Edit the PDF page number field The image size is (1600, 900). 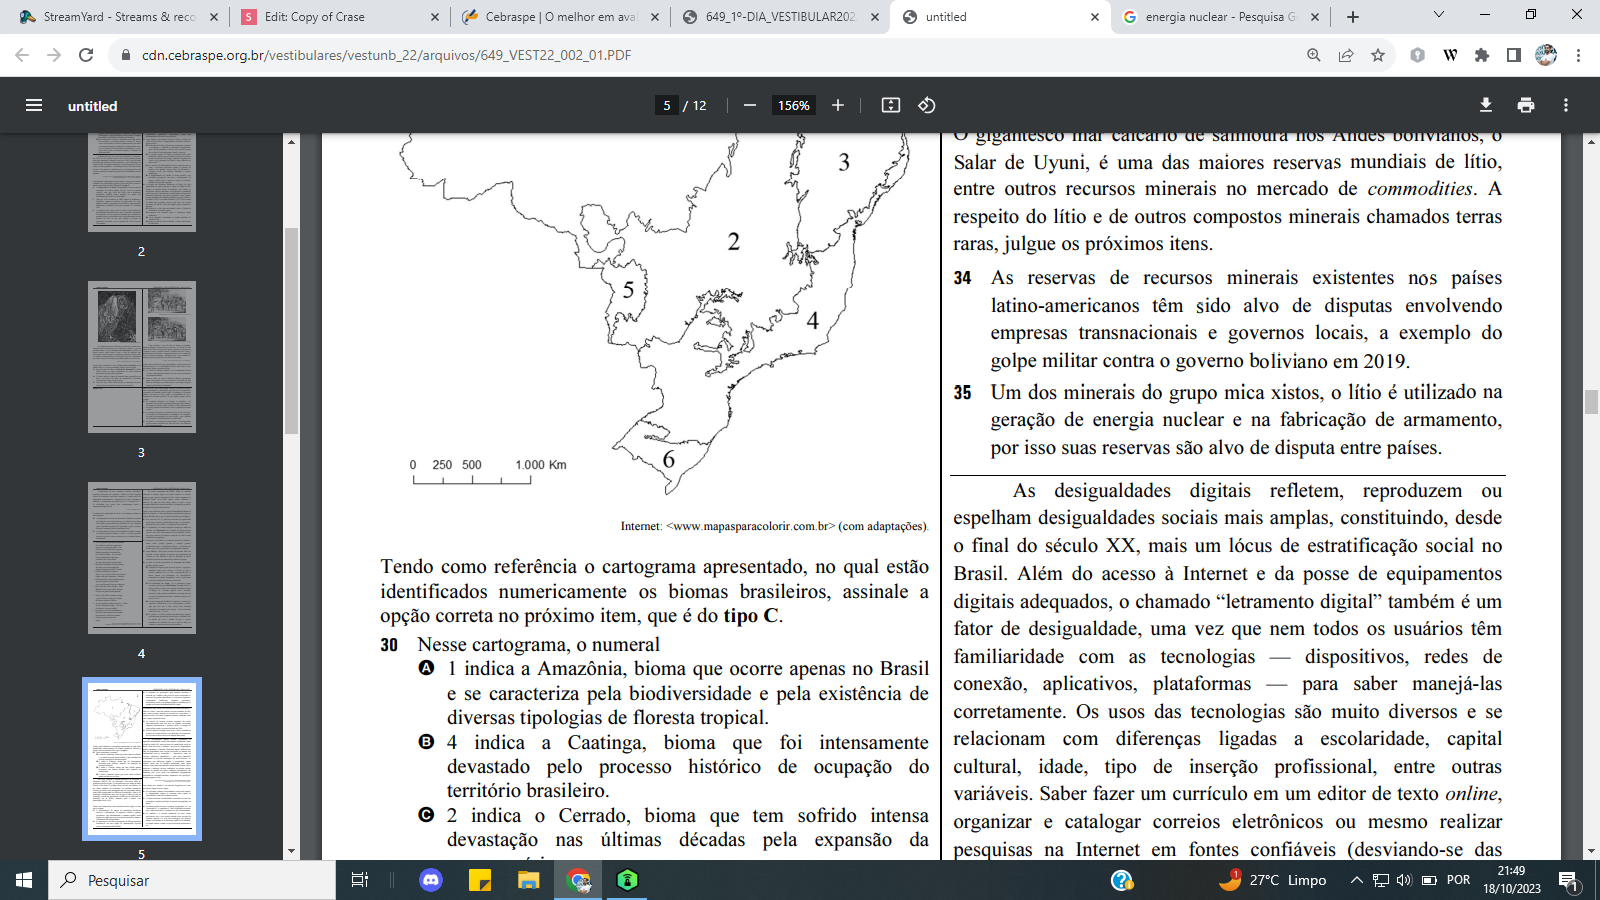667,105
